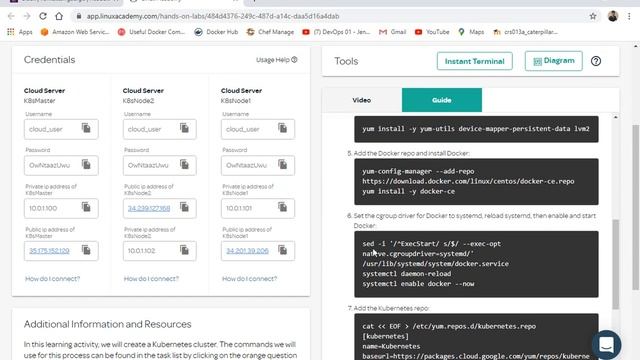Open the lab Diagram
This screenshot has height=360, width=640.
(x=553, y=61)
